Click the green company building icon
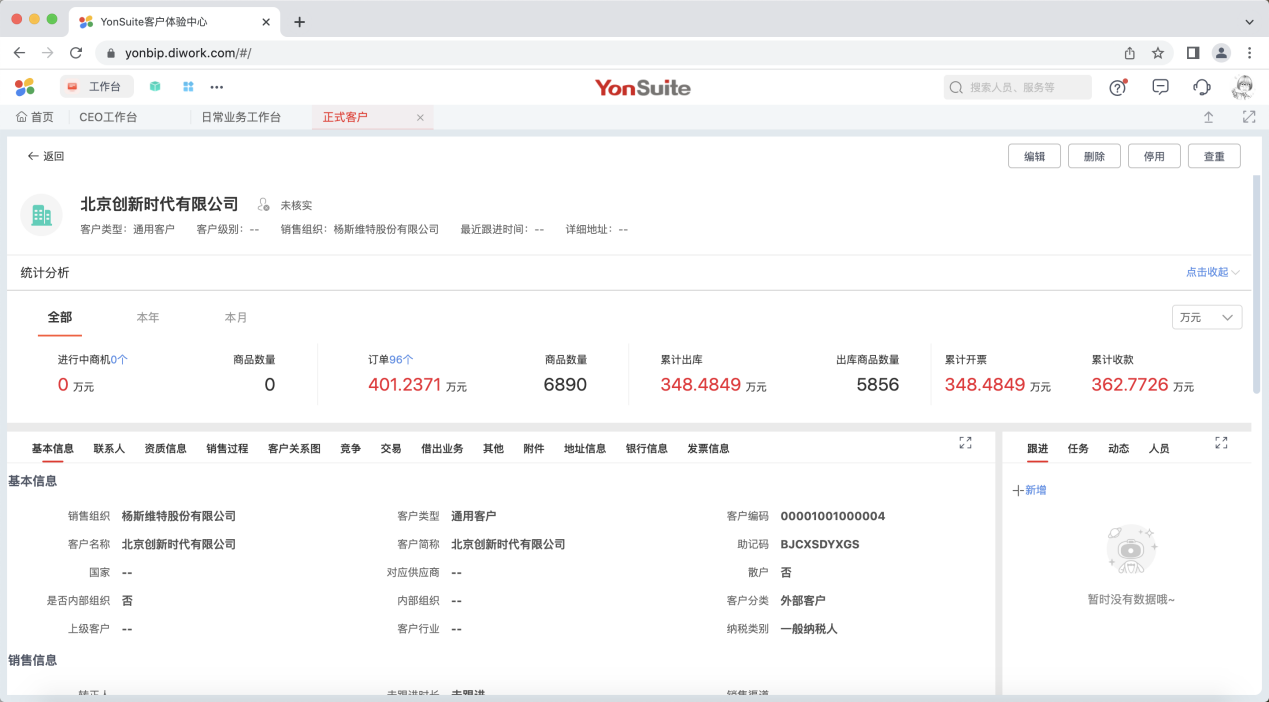The width and height of the screenshot is (1269, 702). [41, 214]
